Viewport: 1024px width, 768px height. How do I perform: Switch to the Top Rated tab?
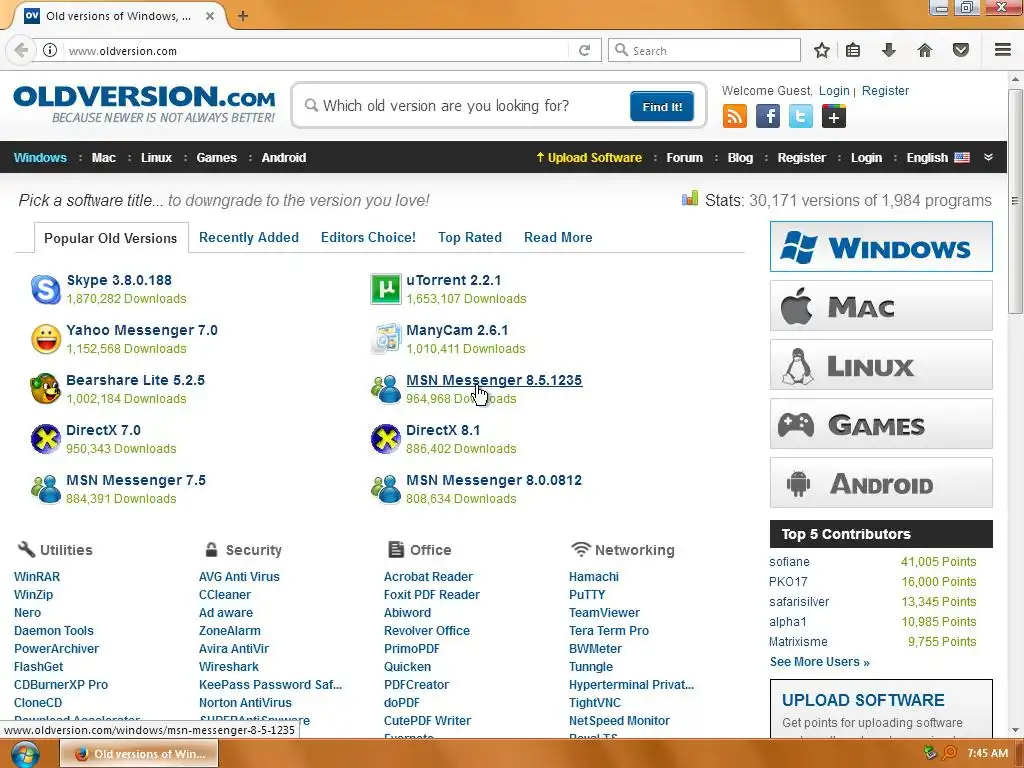[470, 238]
